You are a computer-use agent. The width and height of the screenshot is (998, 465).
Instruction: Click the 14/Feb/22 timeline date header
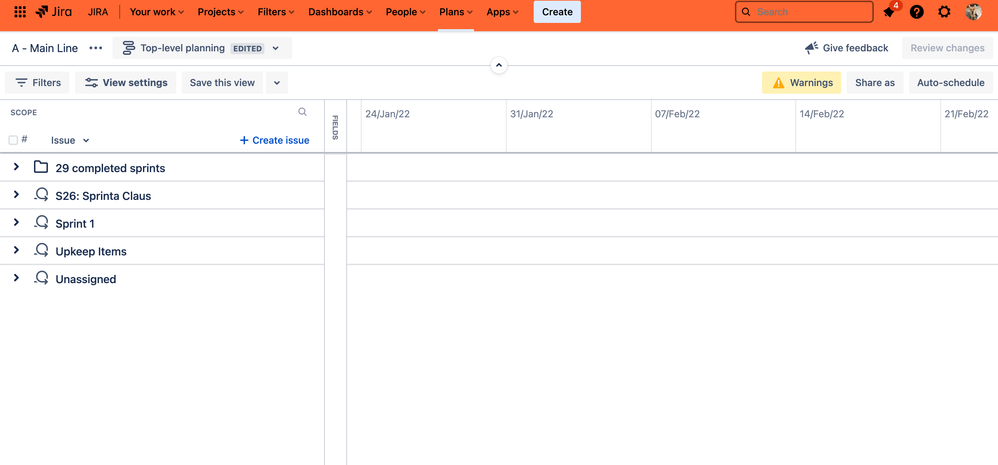[x=822, y=114]
